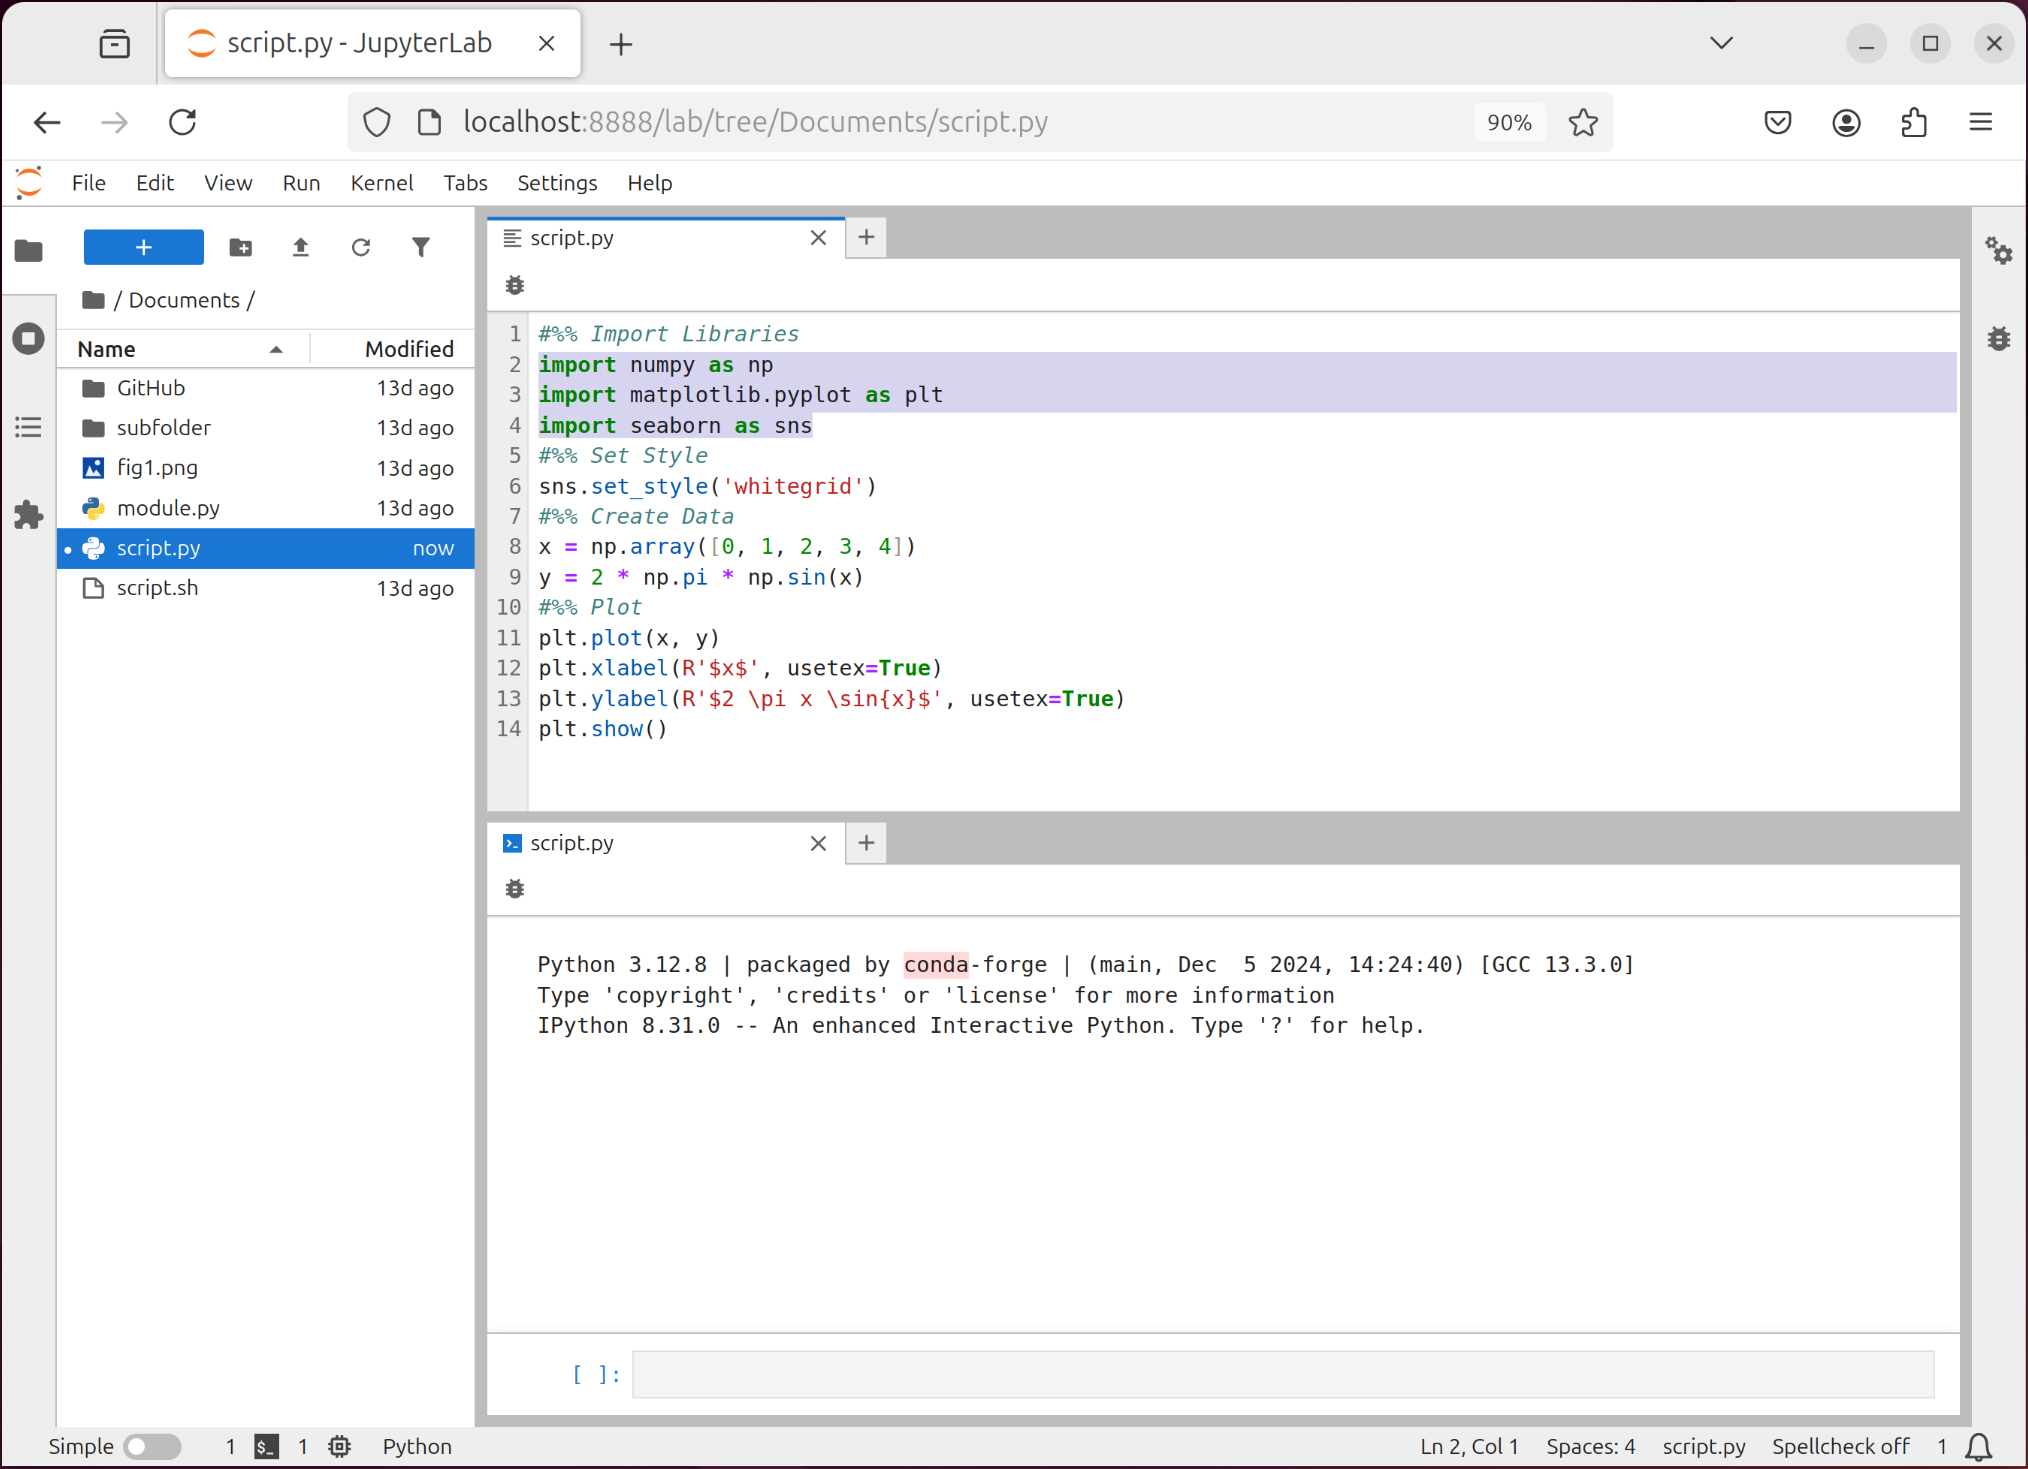Open the Extension Manager puzzle icon

(29, 515)
